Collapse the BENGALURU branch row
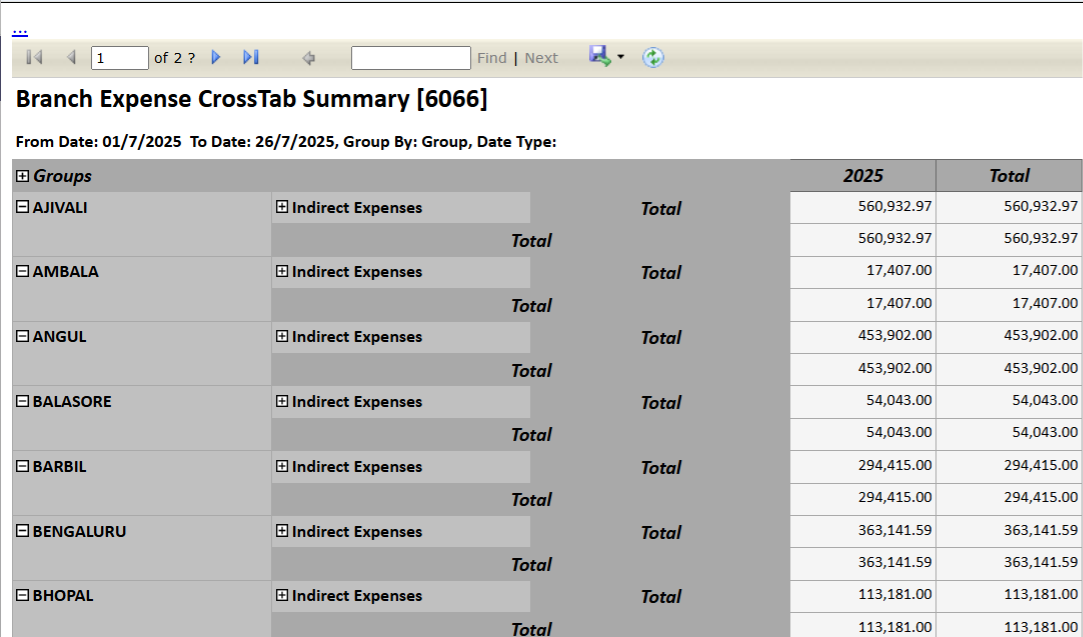Image resolution: width=1083 pixels, height=637 pixels. [22, 531]
